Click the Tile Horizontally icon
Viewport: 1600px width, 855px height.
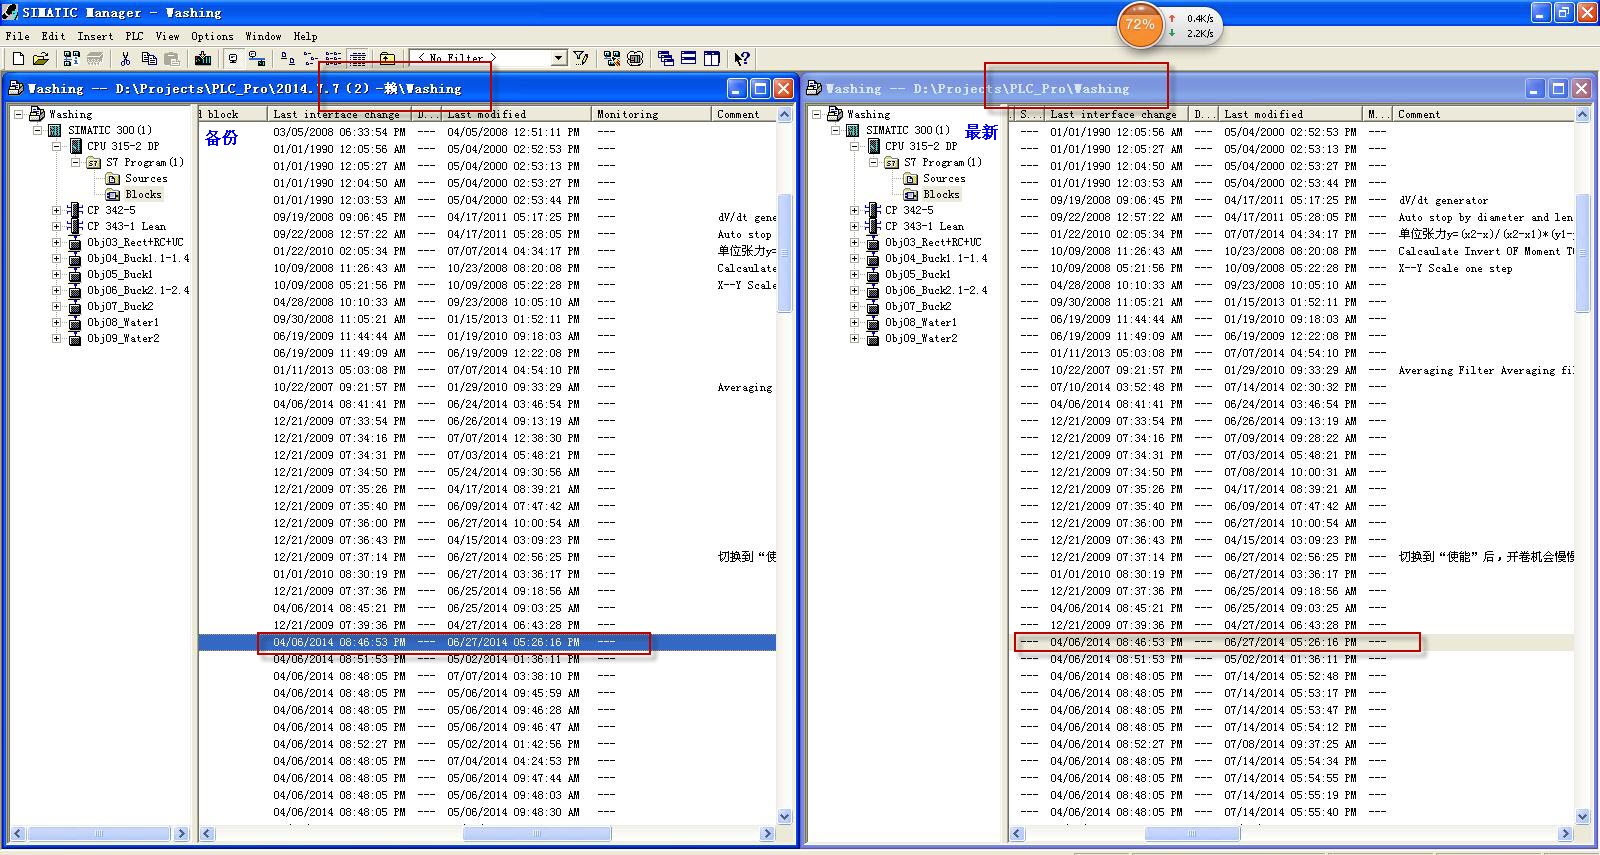point(689,59)
